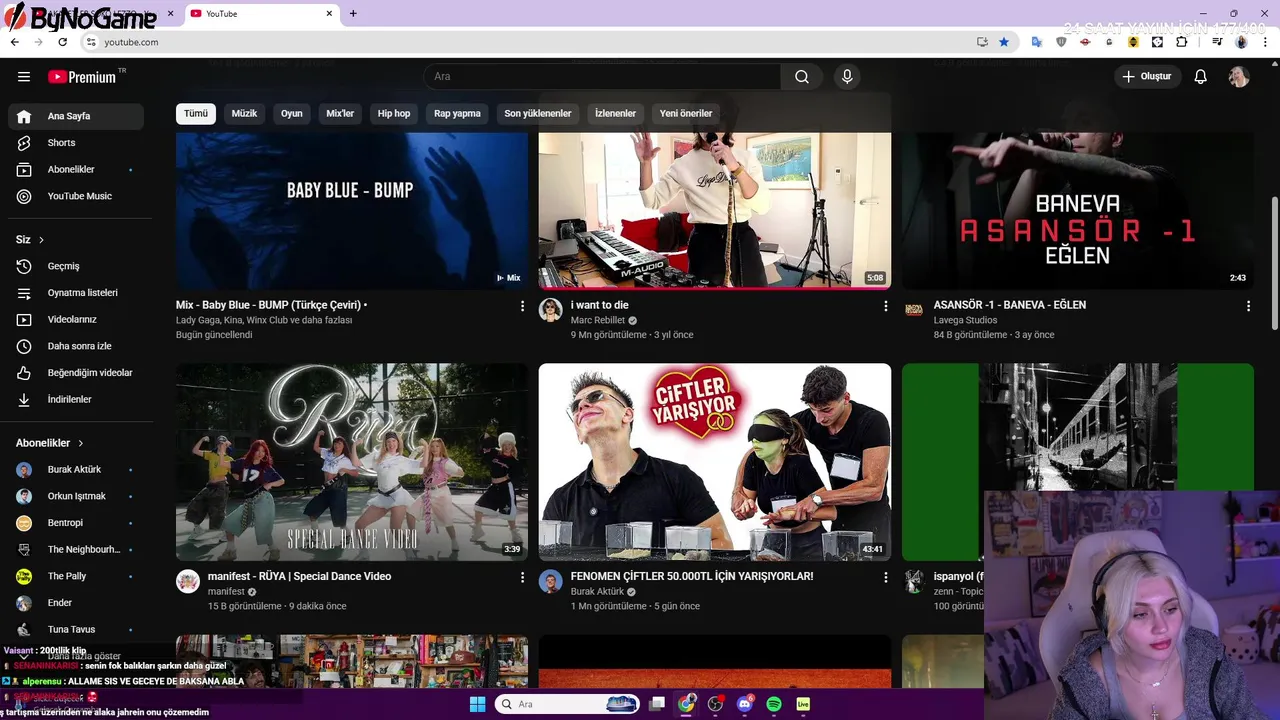Start voice search with microphone icon
Screen dimensions: 1280x720
(847, 77)
